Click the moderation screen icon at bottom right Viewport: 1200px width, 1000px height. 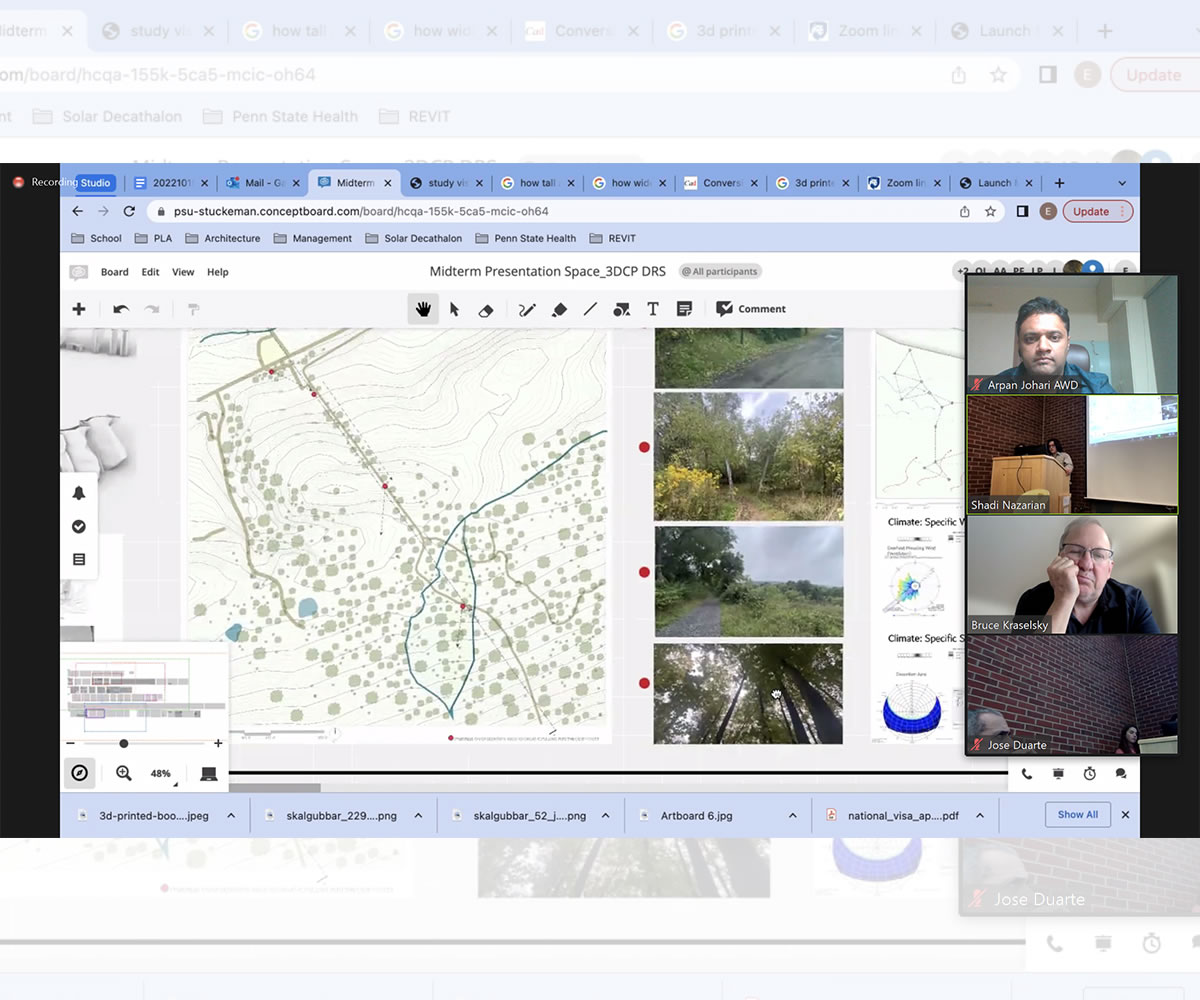[1058, 774]
